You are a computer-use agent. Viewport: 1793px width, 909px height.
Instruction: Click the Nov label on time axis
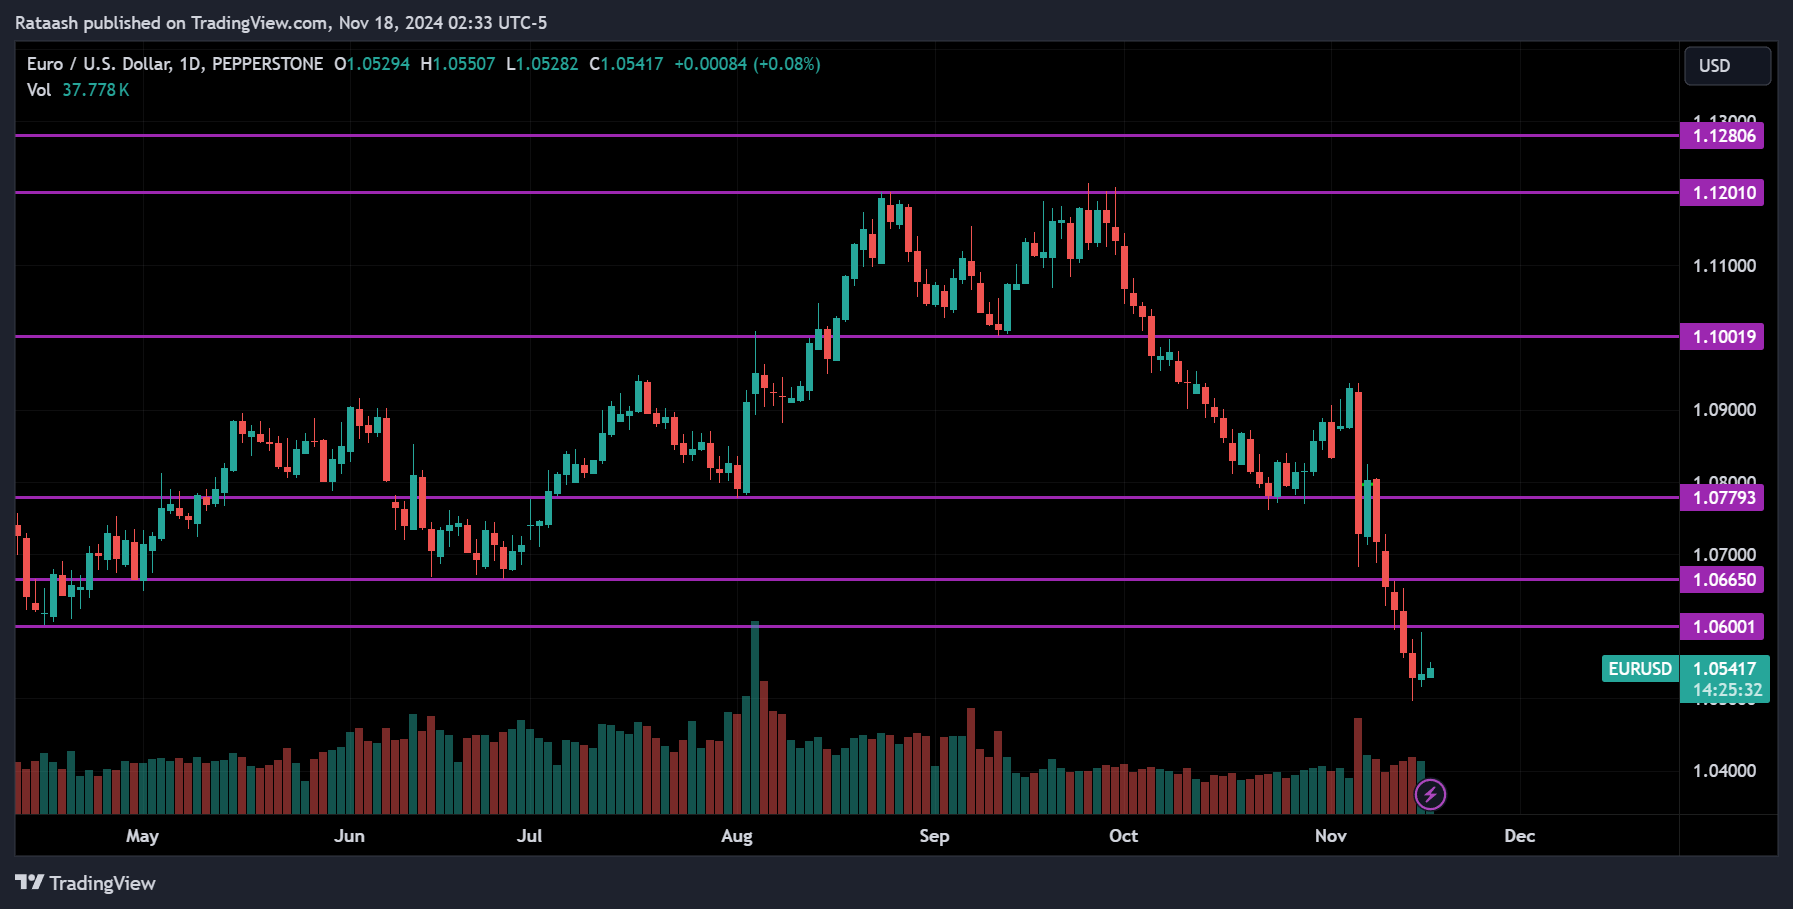click(x=1330, y=836)
